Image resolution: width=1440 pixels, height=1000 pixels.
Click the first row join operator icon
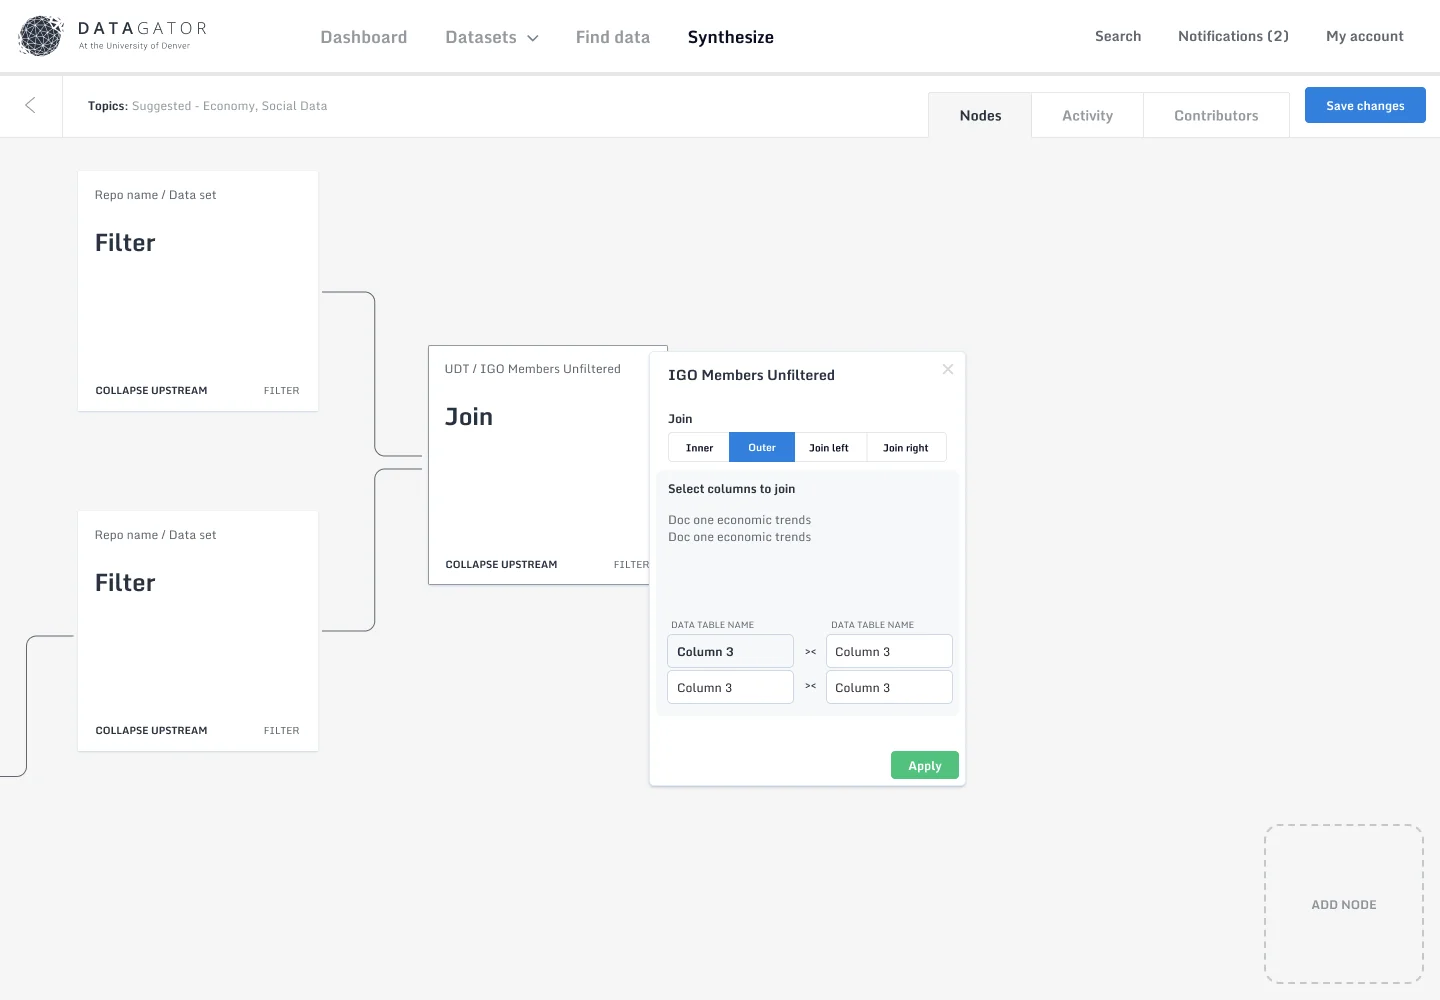tap(810, 652)
